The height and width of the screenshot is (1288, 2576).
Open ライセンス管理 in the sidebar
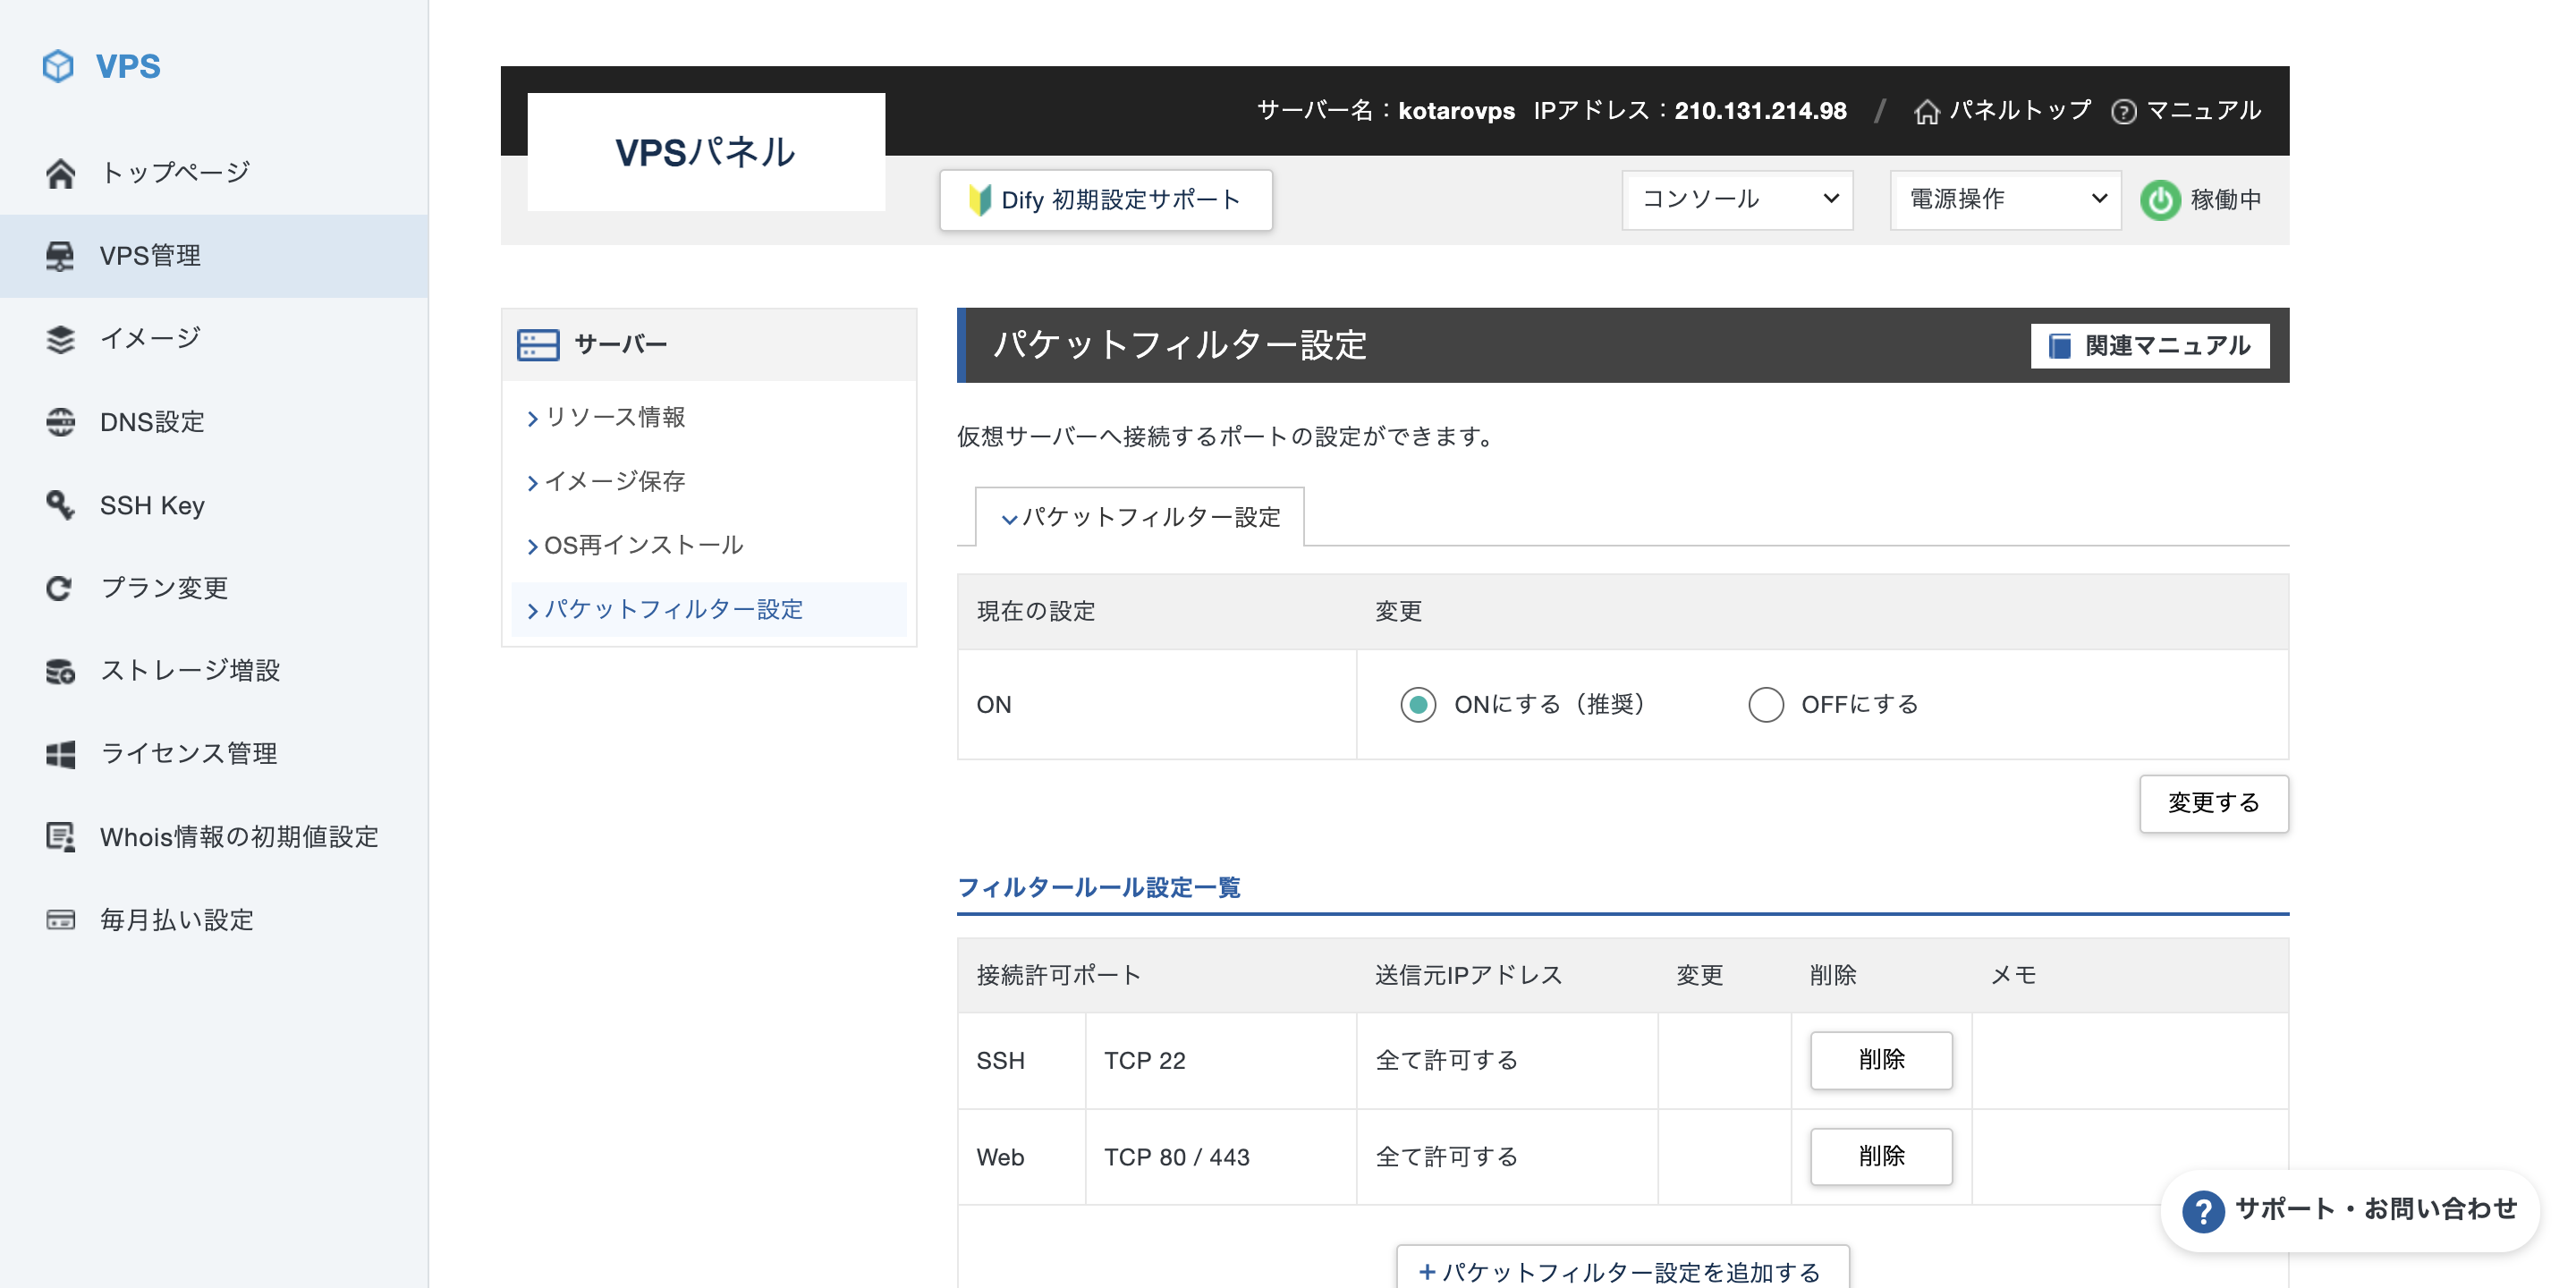(214, 754)
